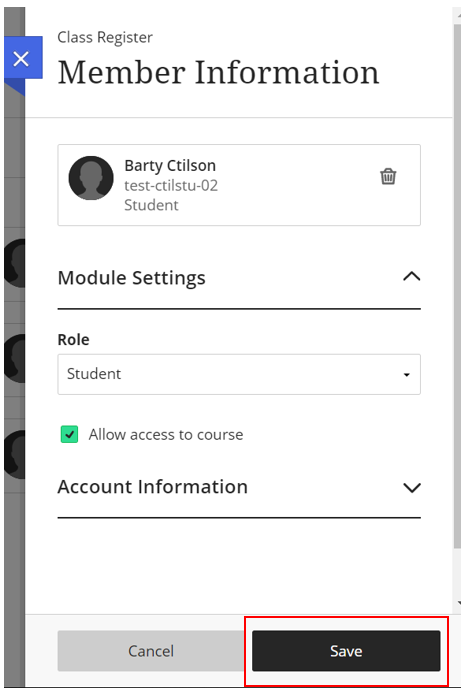
Task: Click the test-ctilstu-02 username text
Action: tap(171, 185)
